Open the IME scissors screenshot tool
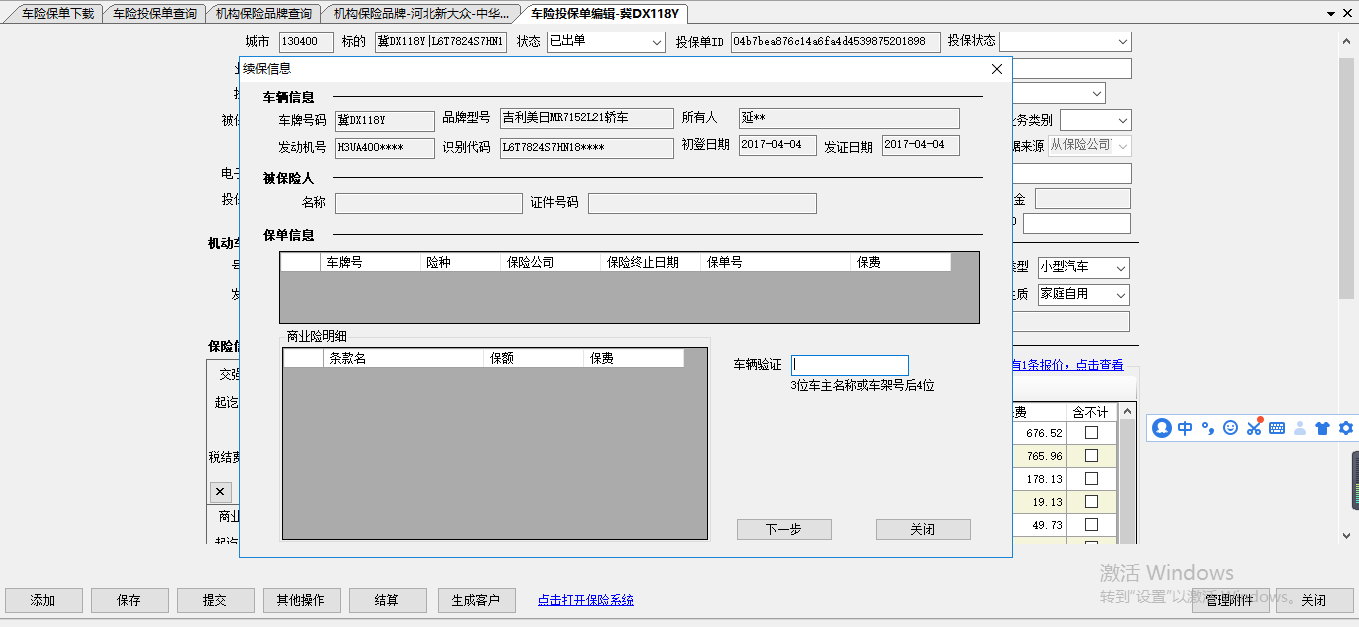The height and width of the screenshot is (627, 1359). click(1254, 428)
